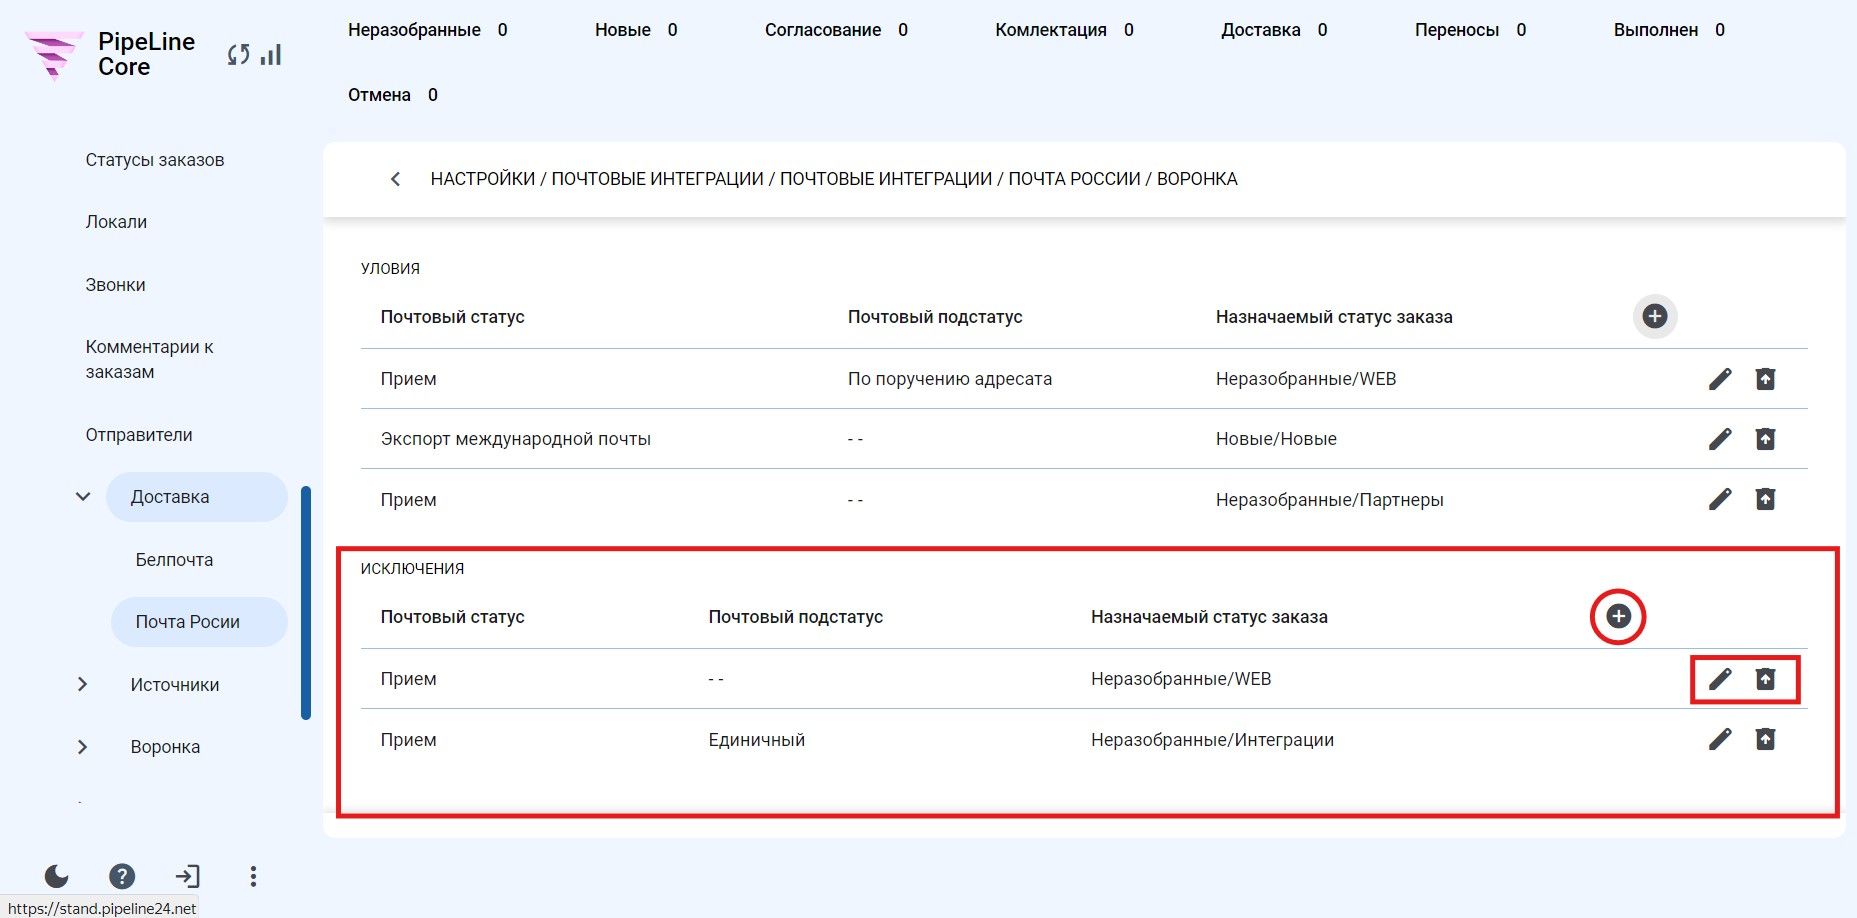This screenshot has width=1857, height=918.
Task: Open the Доставка status counter at top
Action: tap(1274, 30)
